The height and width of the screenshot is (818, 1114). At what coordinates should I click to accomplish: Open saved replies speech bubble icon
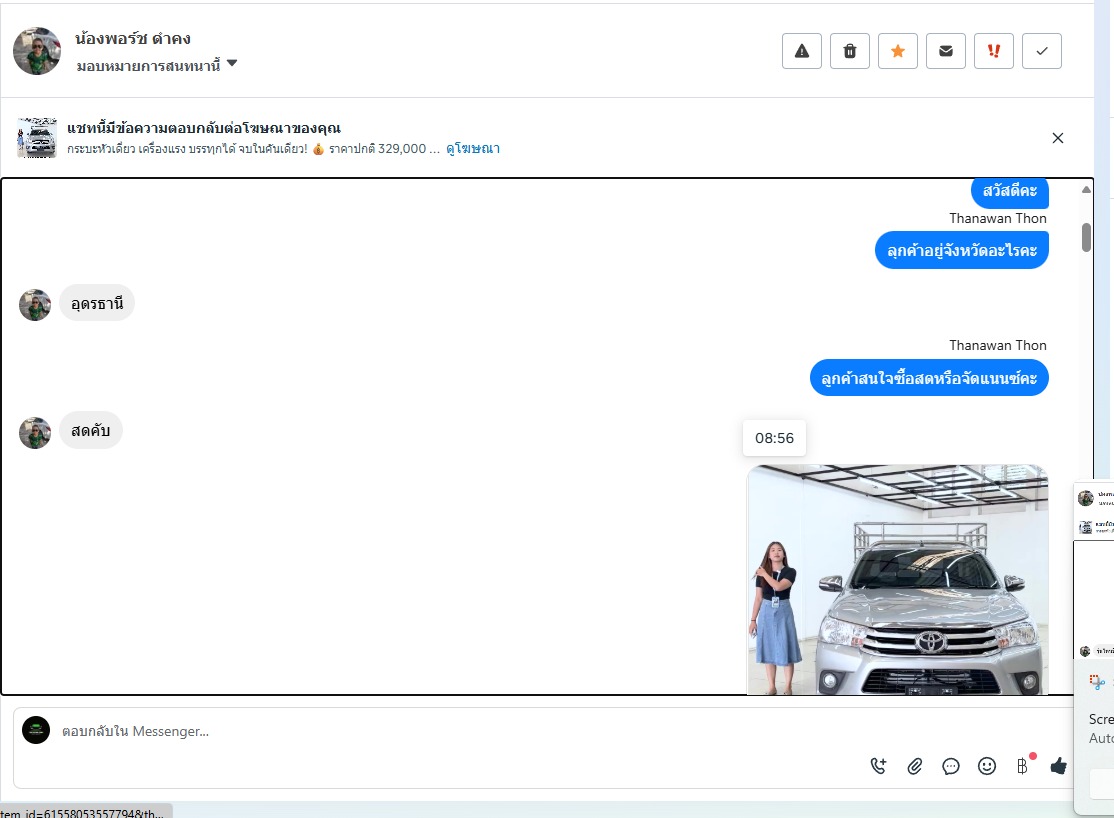950,766
